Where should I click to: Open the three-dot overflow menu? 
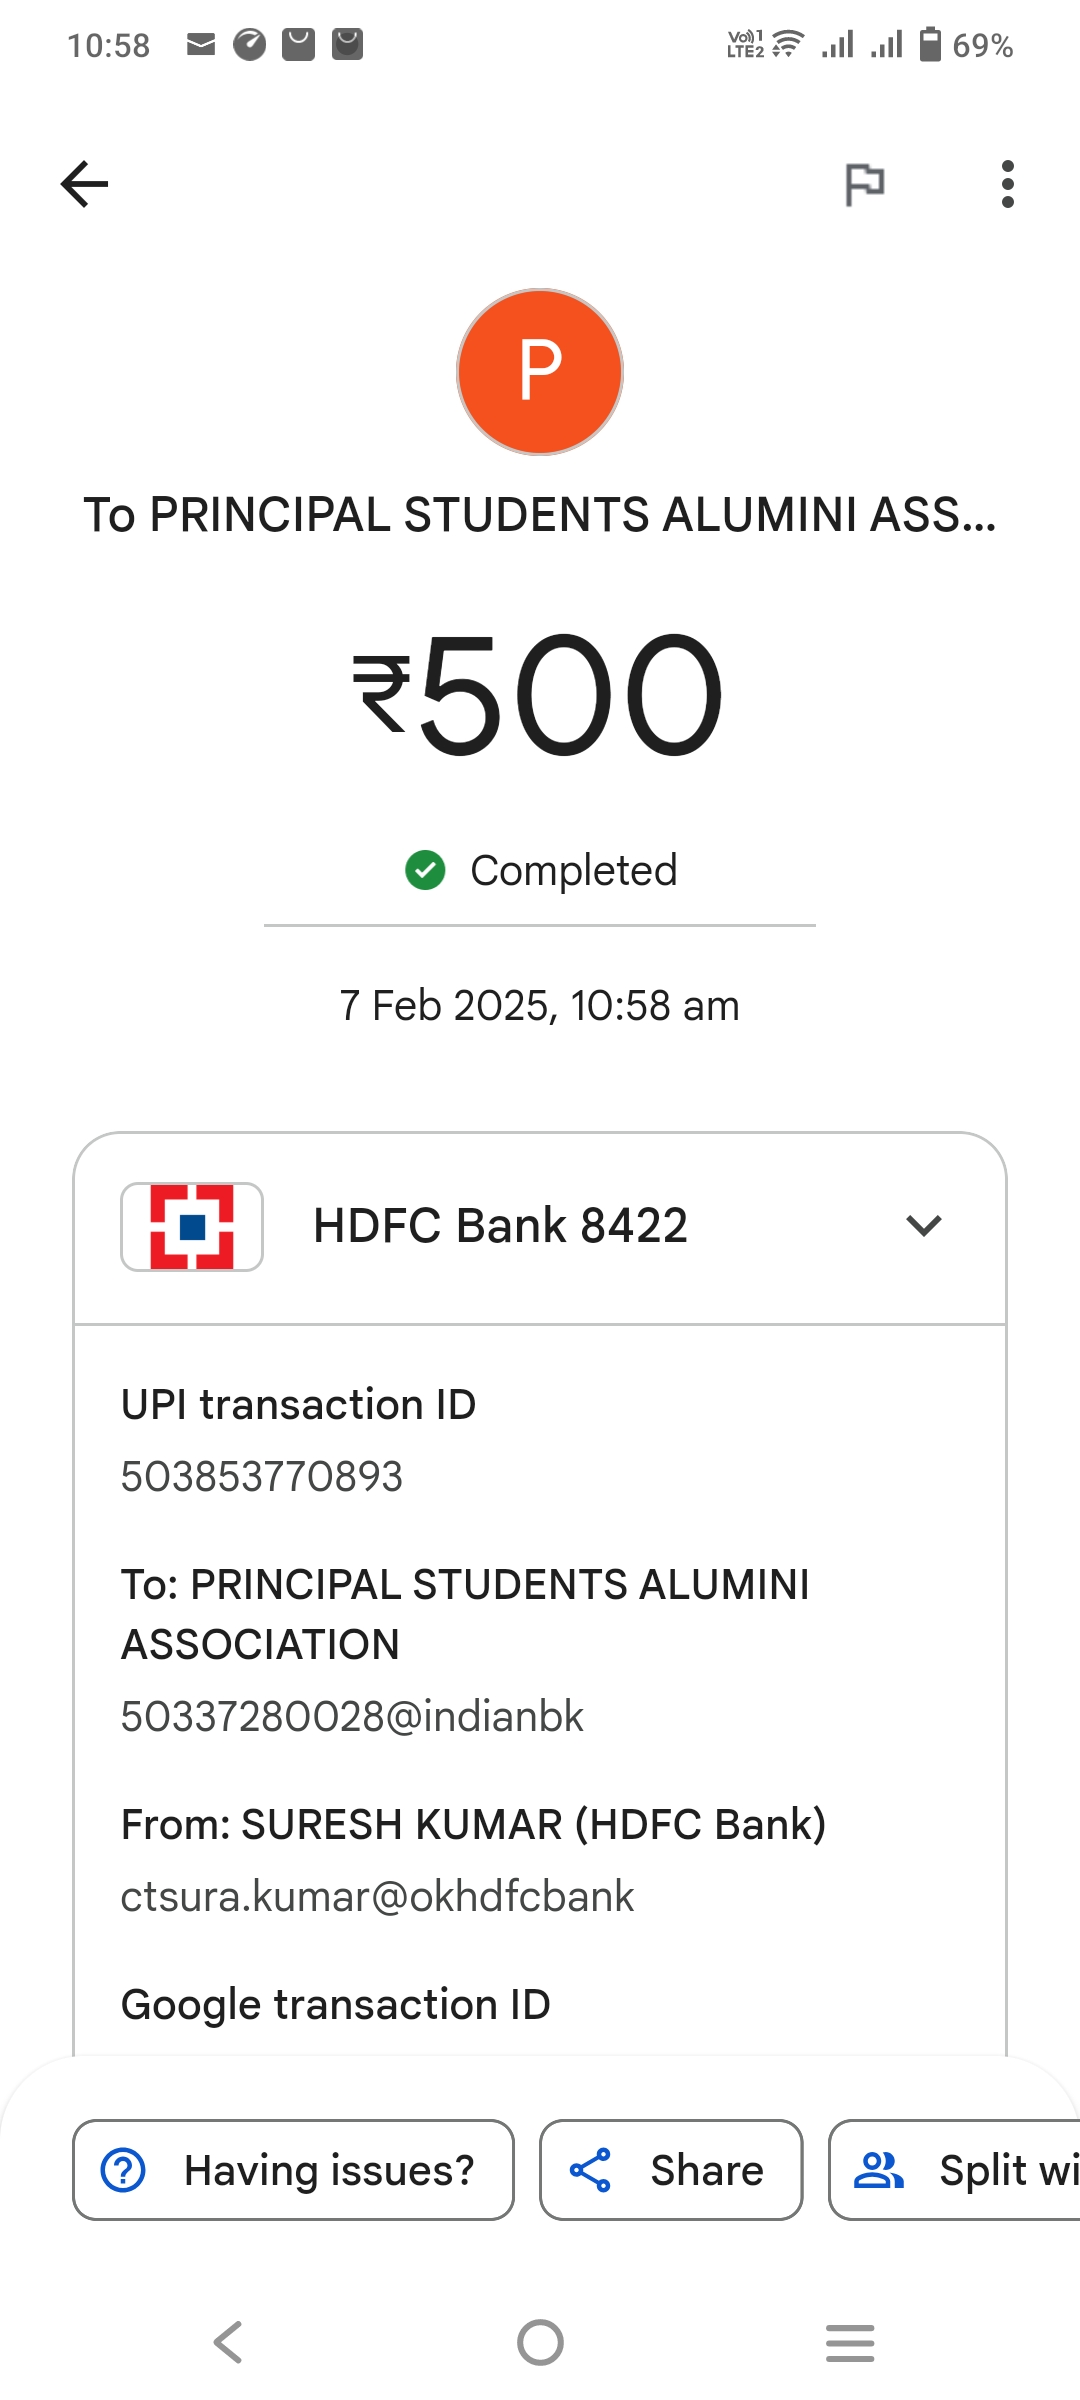[x=1008, y=184]
